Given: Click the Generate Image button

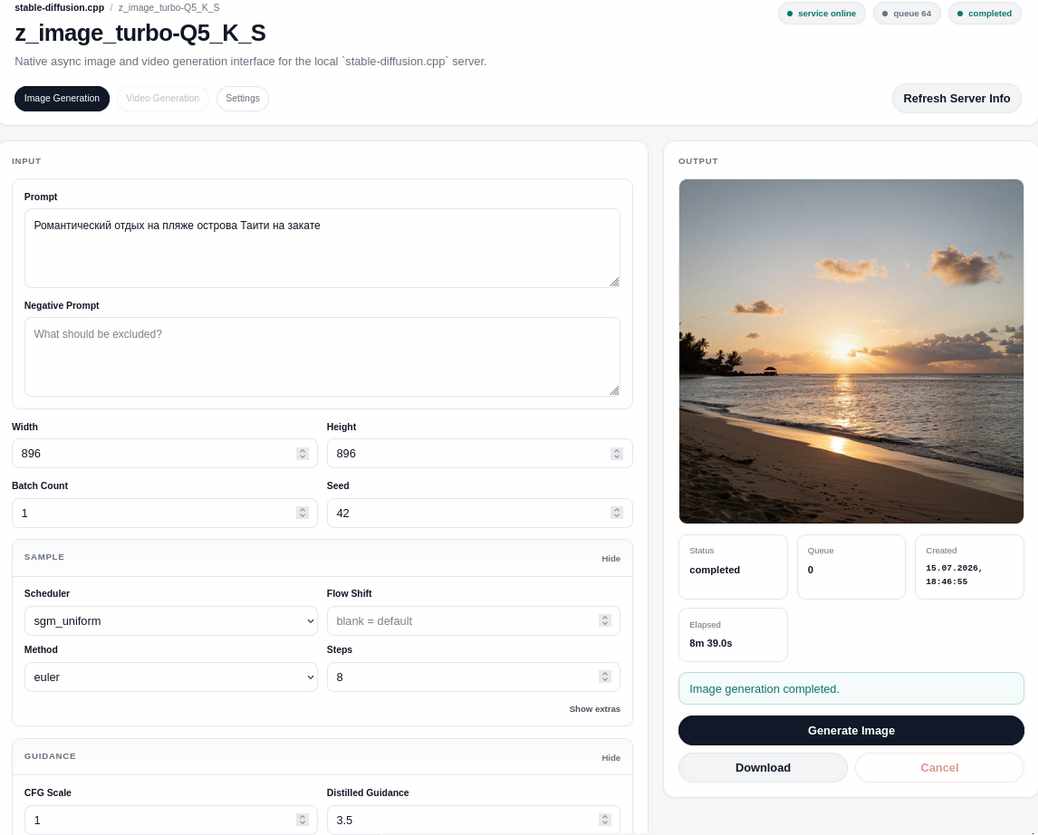Looking at the screenshot, I should coord(851,730).
